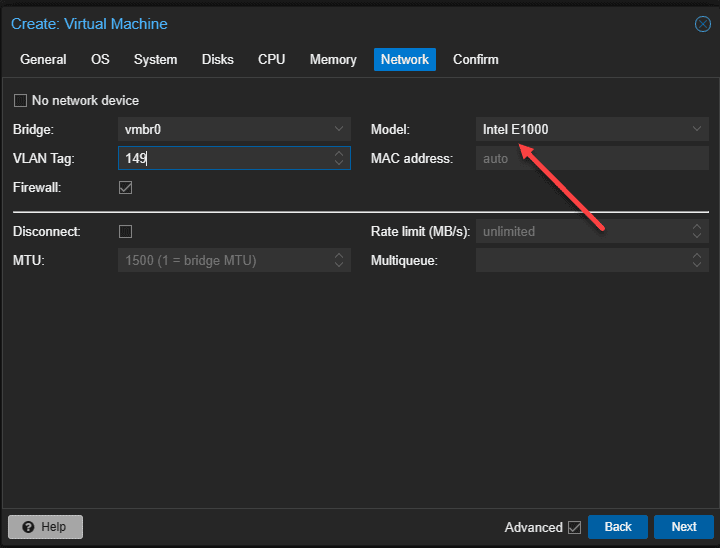Click the Help button
This screenshot has height=548, width=720.
tap(45, 527)
